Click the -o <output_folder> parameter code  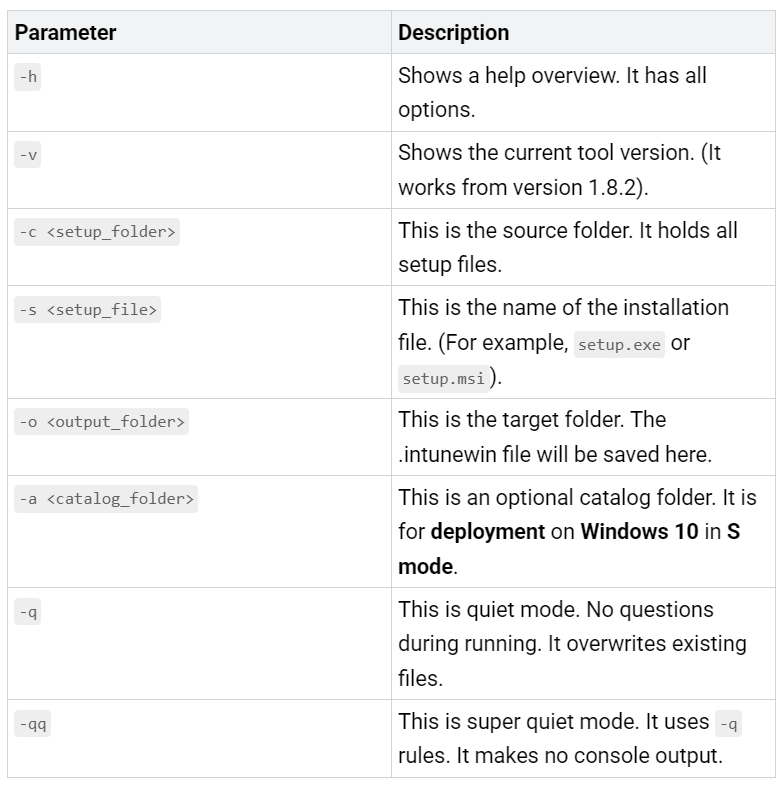[x=101, y=421]
